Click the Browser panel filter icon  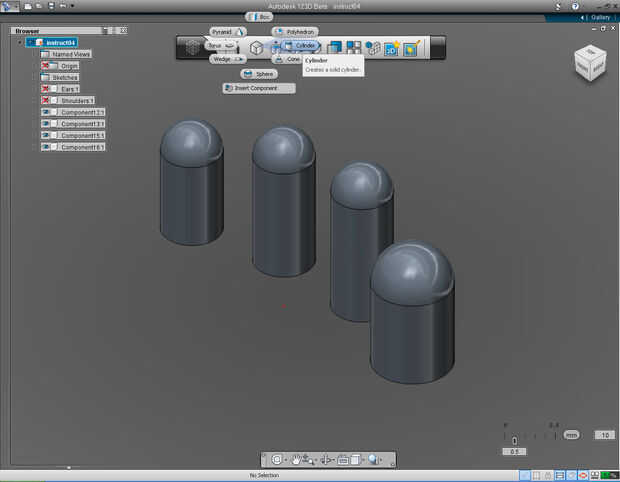coord(105,30)
